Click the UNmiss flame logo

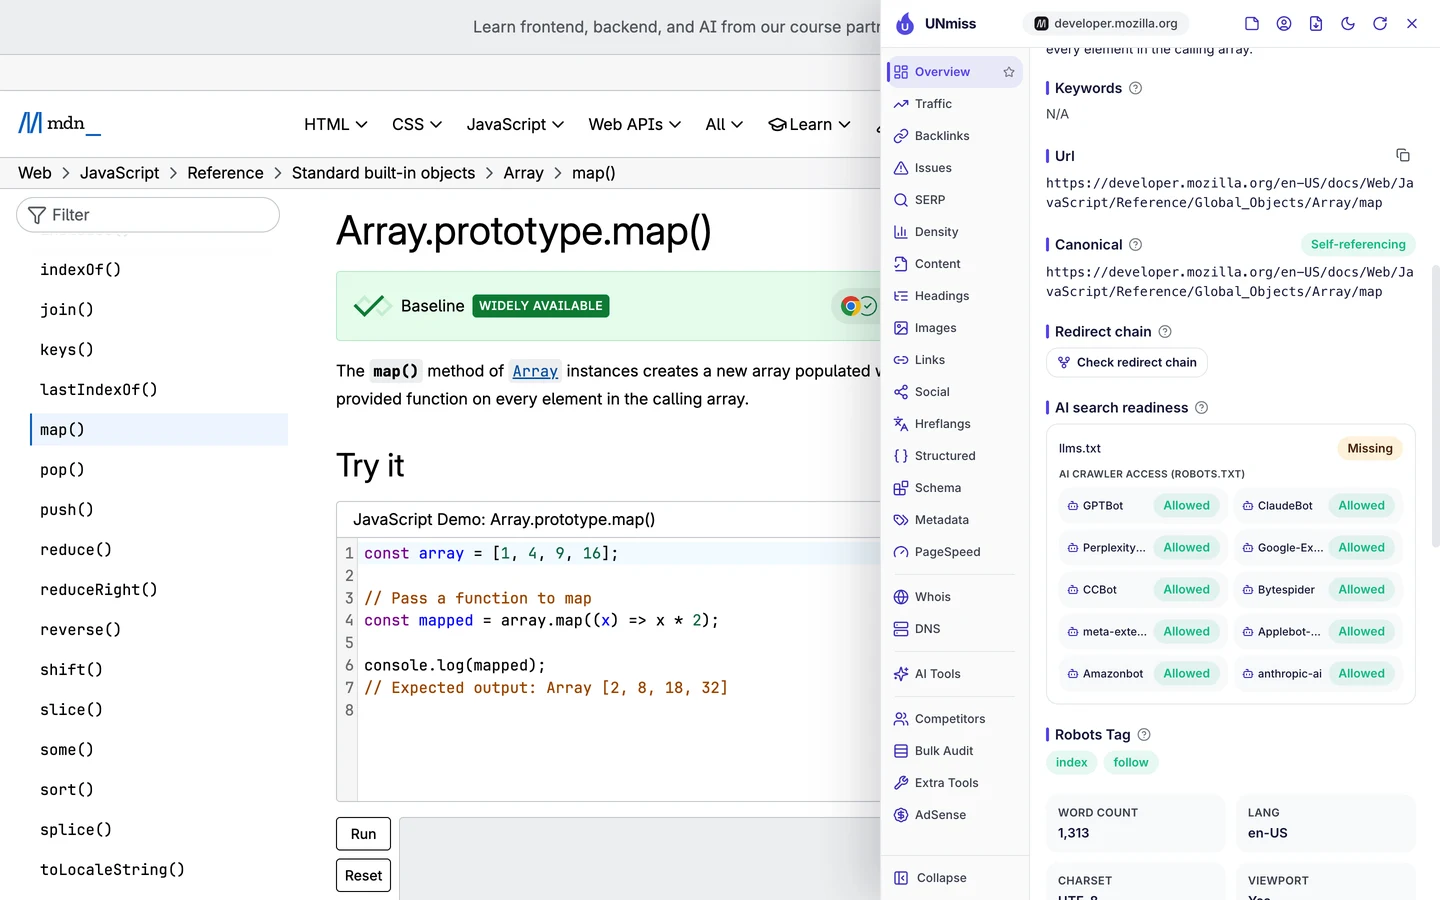[x=905, y=24]
